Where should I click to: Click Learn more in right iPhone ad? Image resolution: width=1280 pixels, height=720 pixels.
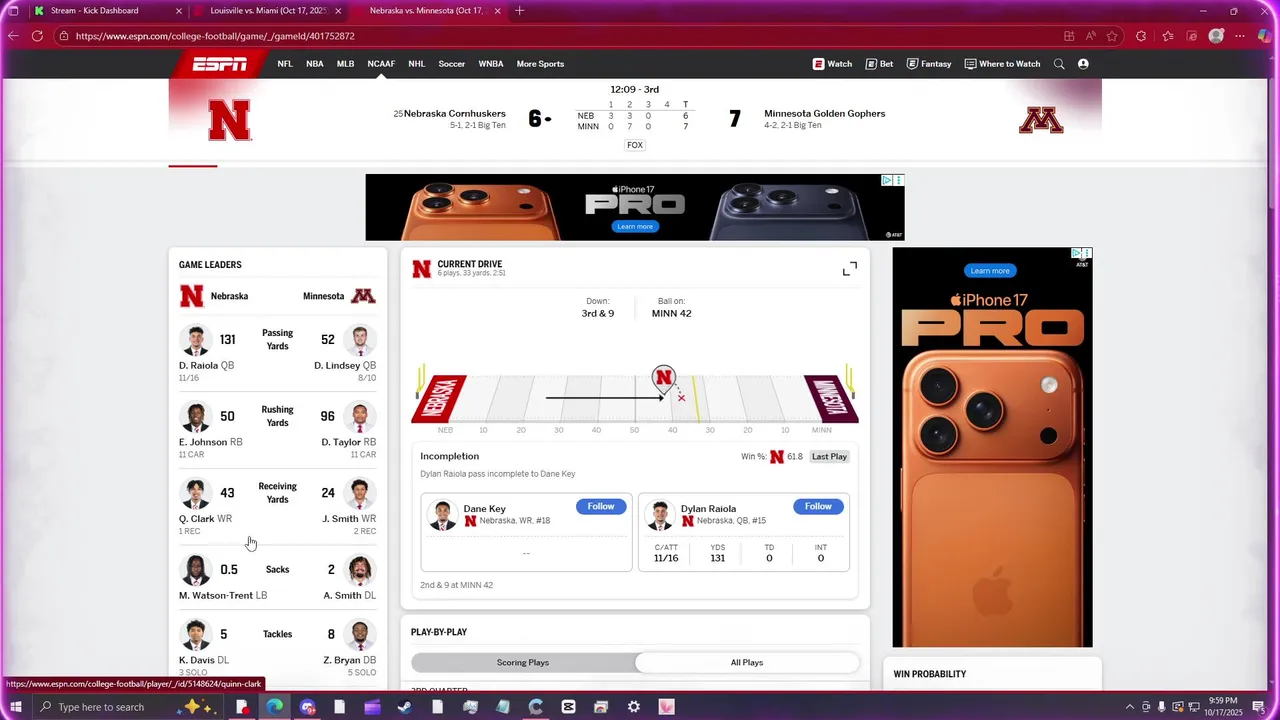coord(990,271)
